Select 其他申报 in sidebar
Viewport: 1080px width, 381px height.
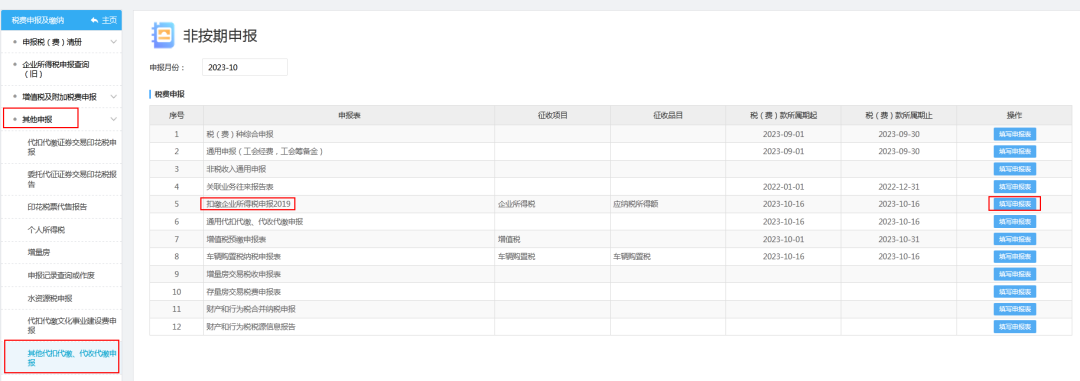[x=37, y=119]
